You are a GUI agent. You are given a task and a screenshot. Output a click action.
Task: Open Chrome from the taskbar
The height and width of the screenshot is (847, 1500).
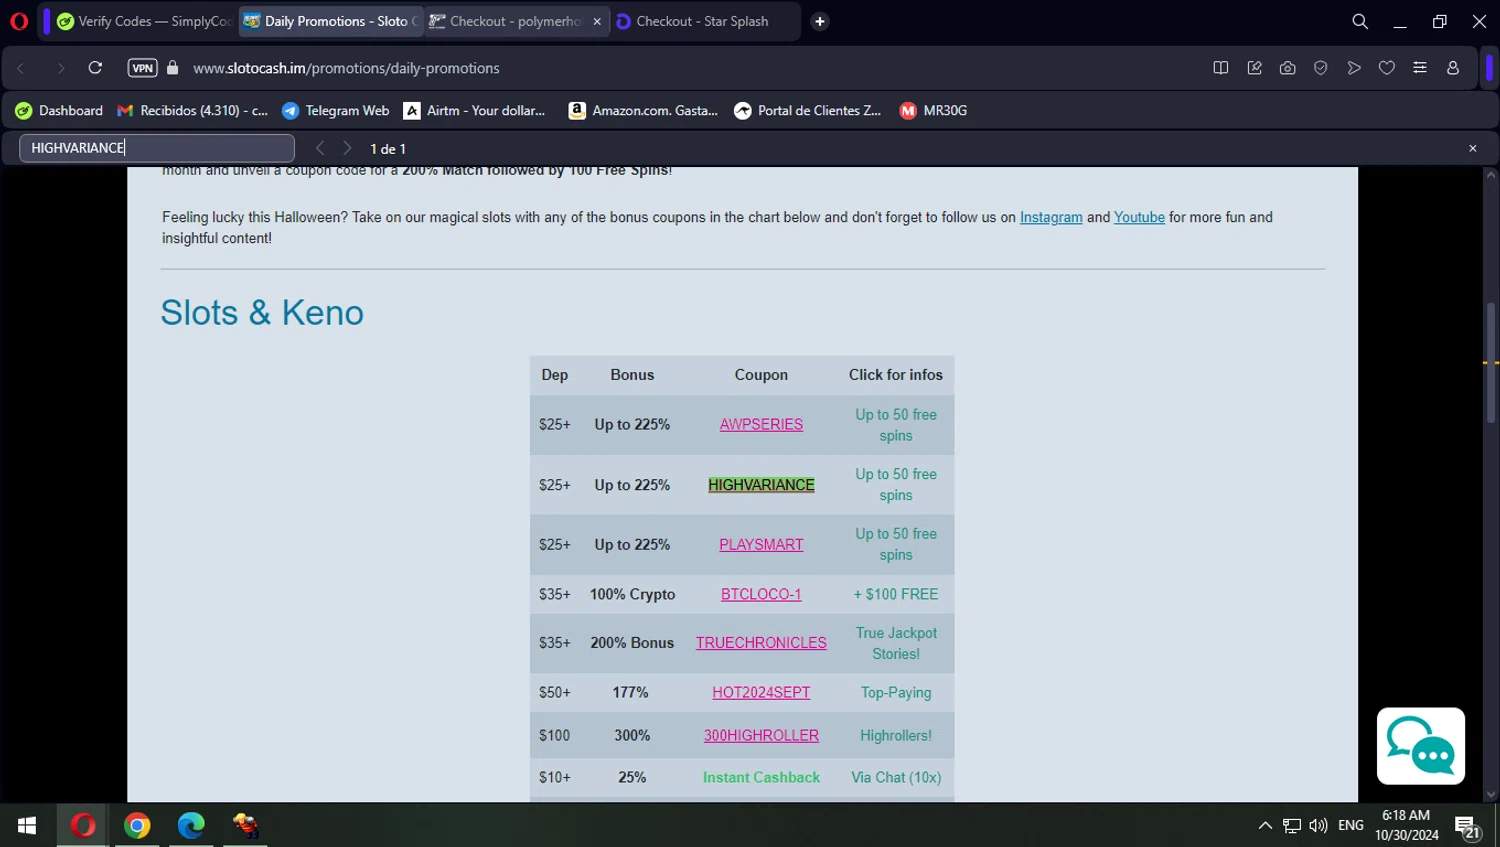[x=137, y=825]
